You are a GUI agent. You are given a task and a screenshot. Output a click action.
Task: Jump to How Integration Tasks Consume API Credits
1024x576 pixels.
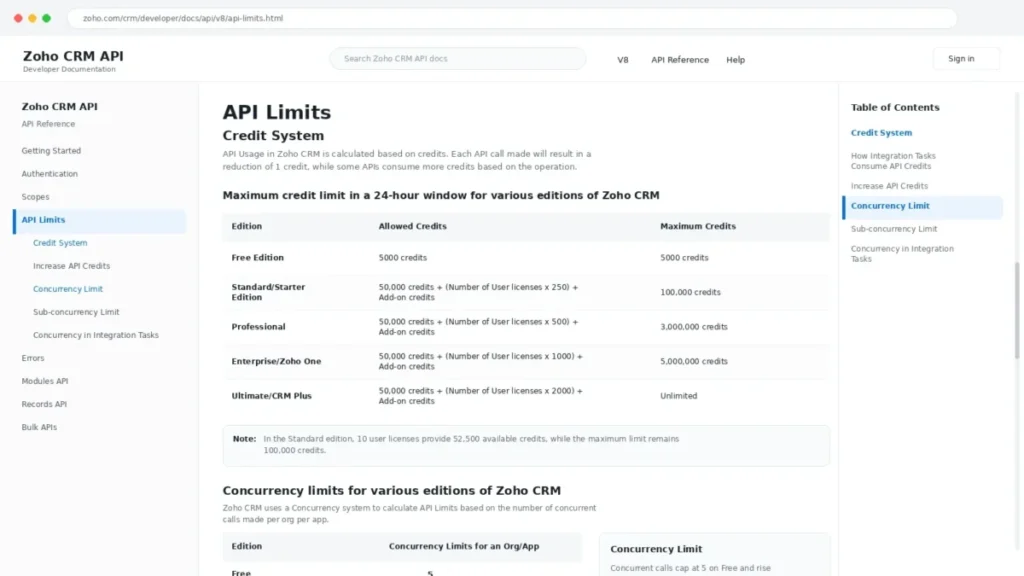(x=893, y=161)
